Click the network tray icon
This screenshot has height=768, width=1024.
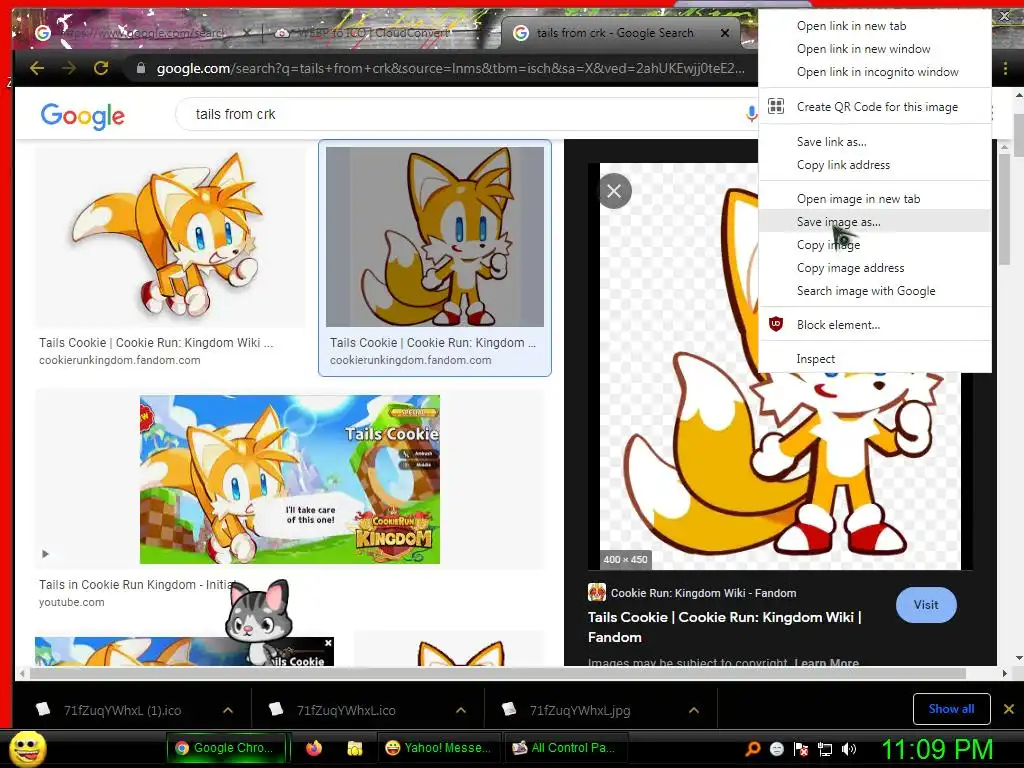click(x=825, y=749)
